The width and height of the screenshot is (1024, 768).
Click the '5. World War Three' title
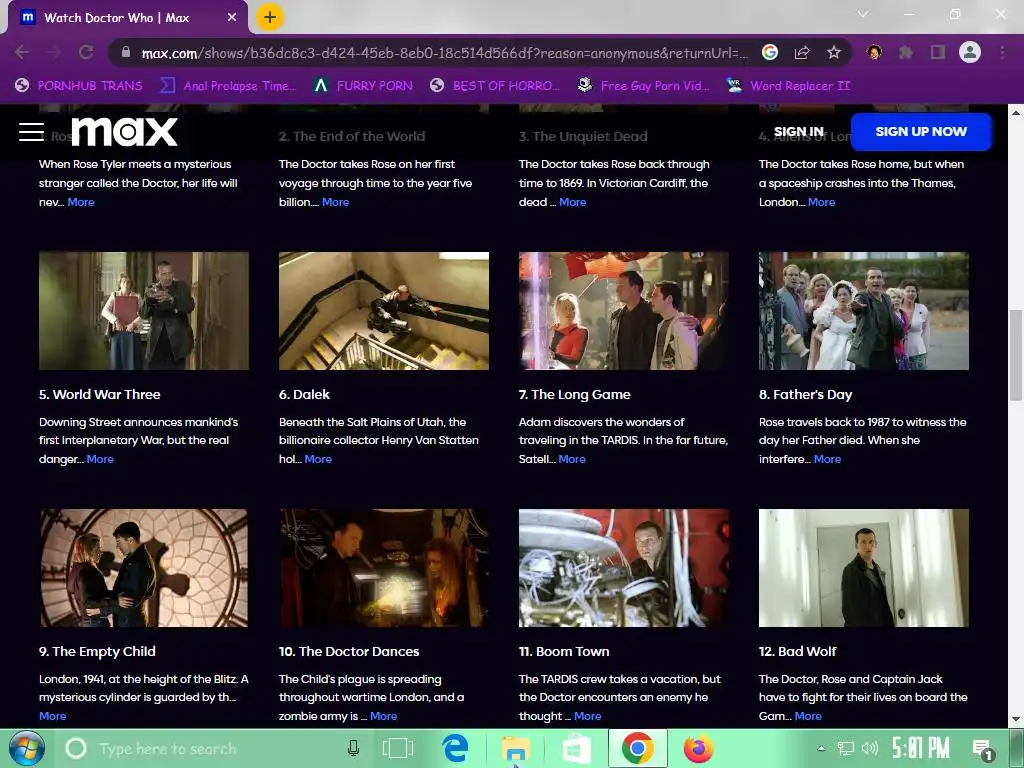click(100, 394)
